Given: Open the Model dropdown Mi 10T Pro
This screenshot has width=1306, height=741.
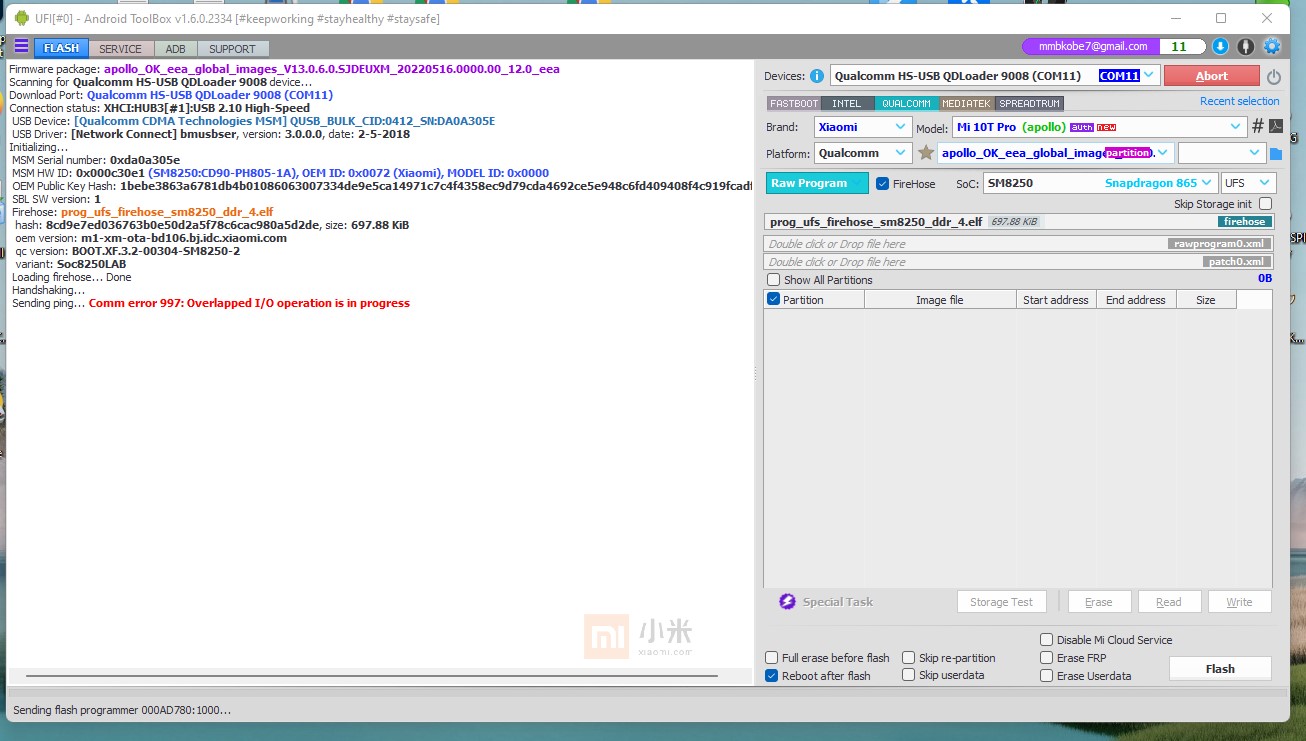Looking at the screenshot, I should [1099, 127].
